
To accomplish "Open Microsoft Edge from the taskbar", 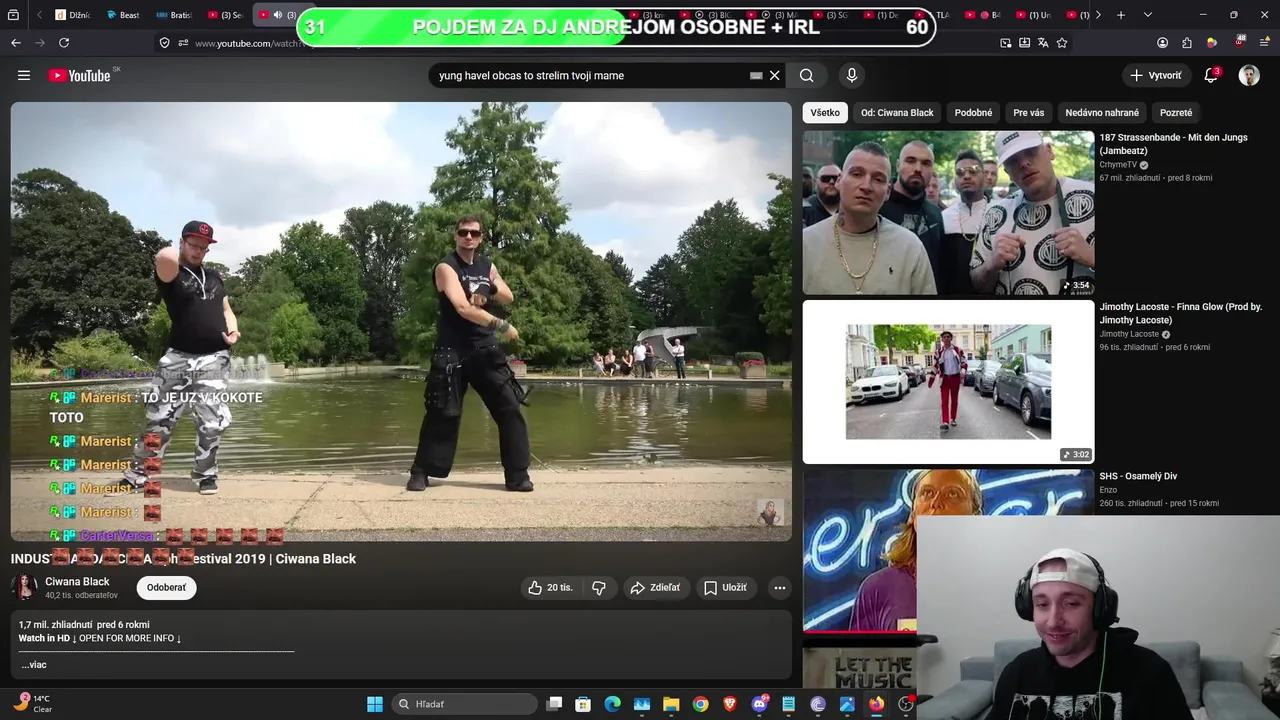I will point(613,704).
